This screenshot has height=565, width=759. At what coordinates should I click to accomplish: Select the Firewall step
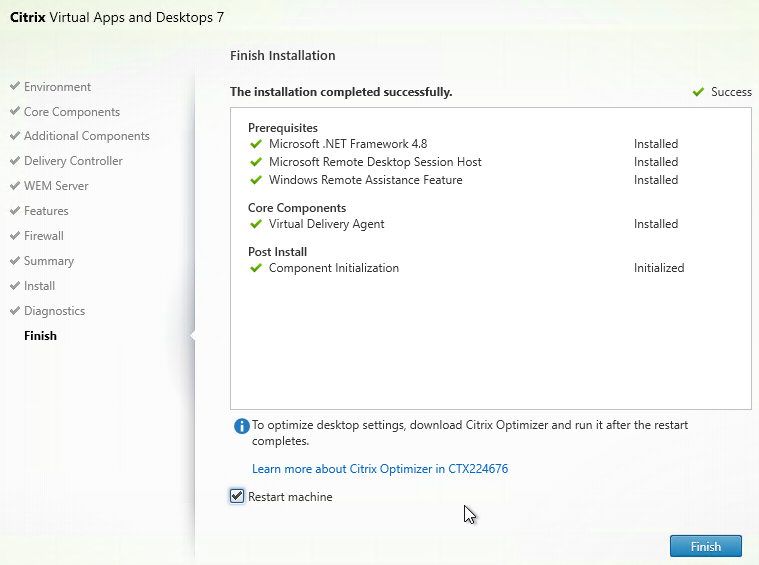(44, 236)
